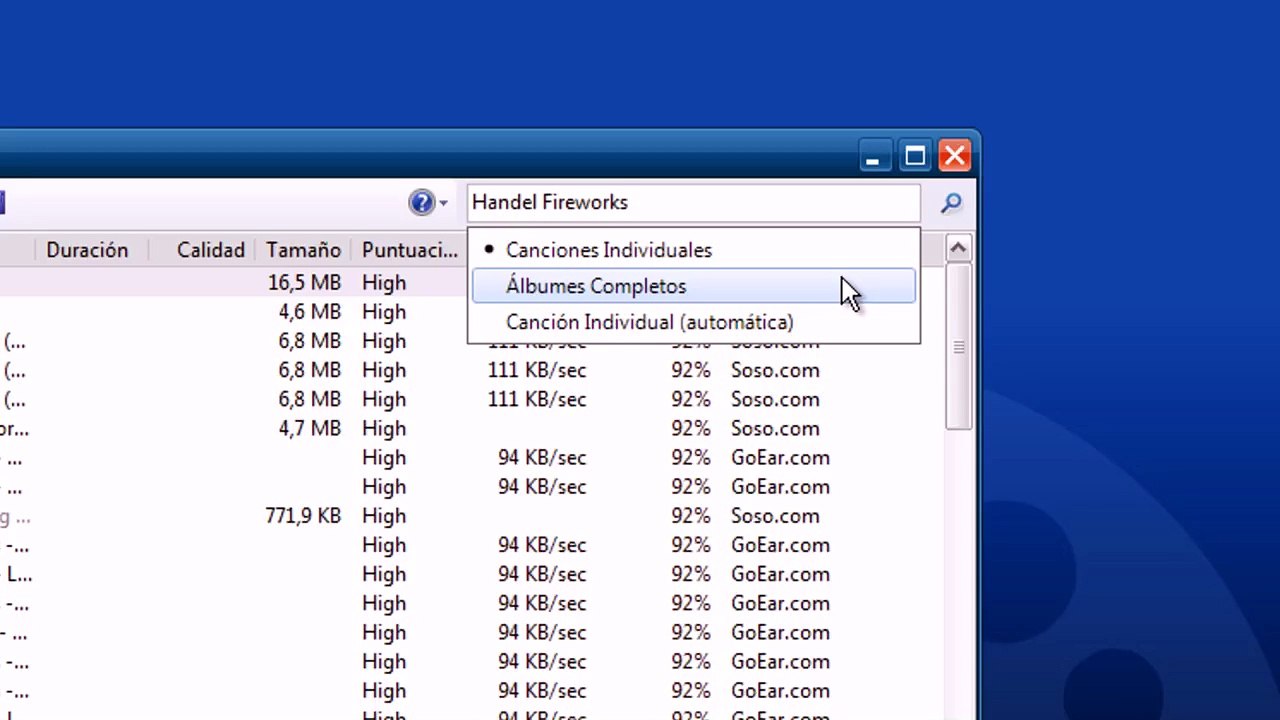Image resolution: width=1280 pixels, height=720 pixels.
Task: Sort by Duración column header
Action: [90, 250]
